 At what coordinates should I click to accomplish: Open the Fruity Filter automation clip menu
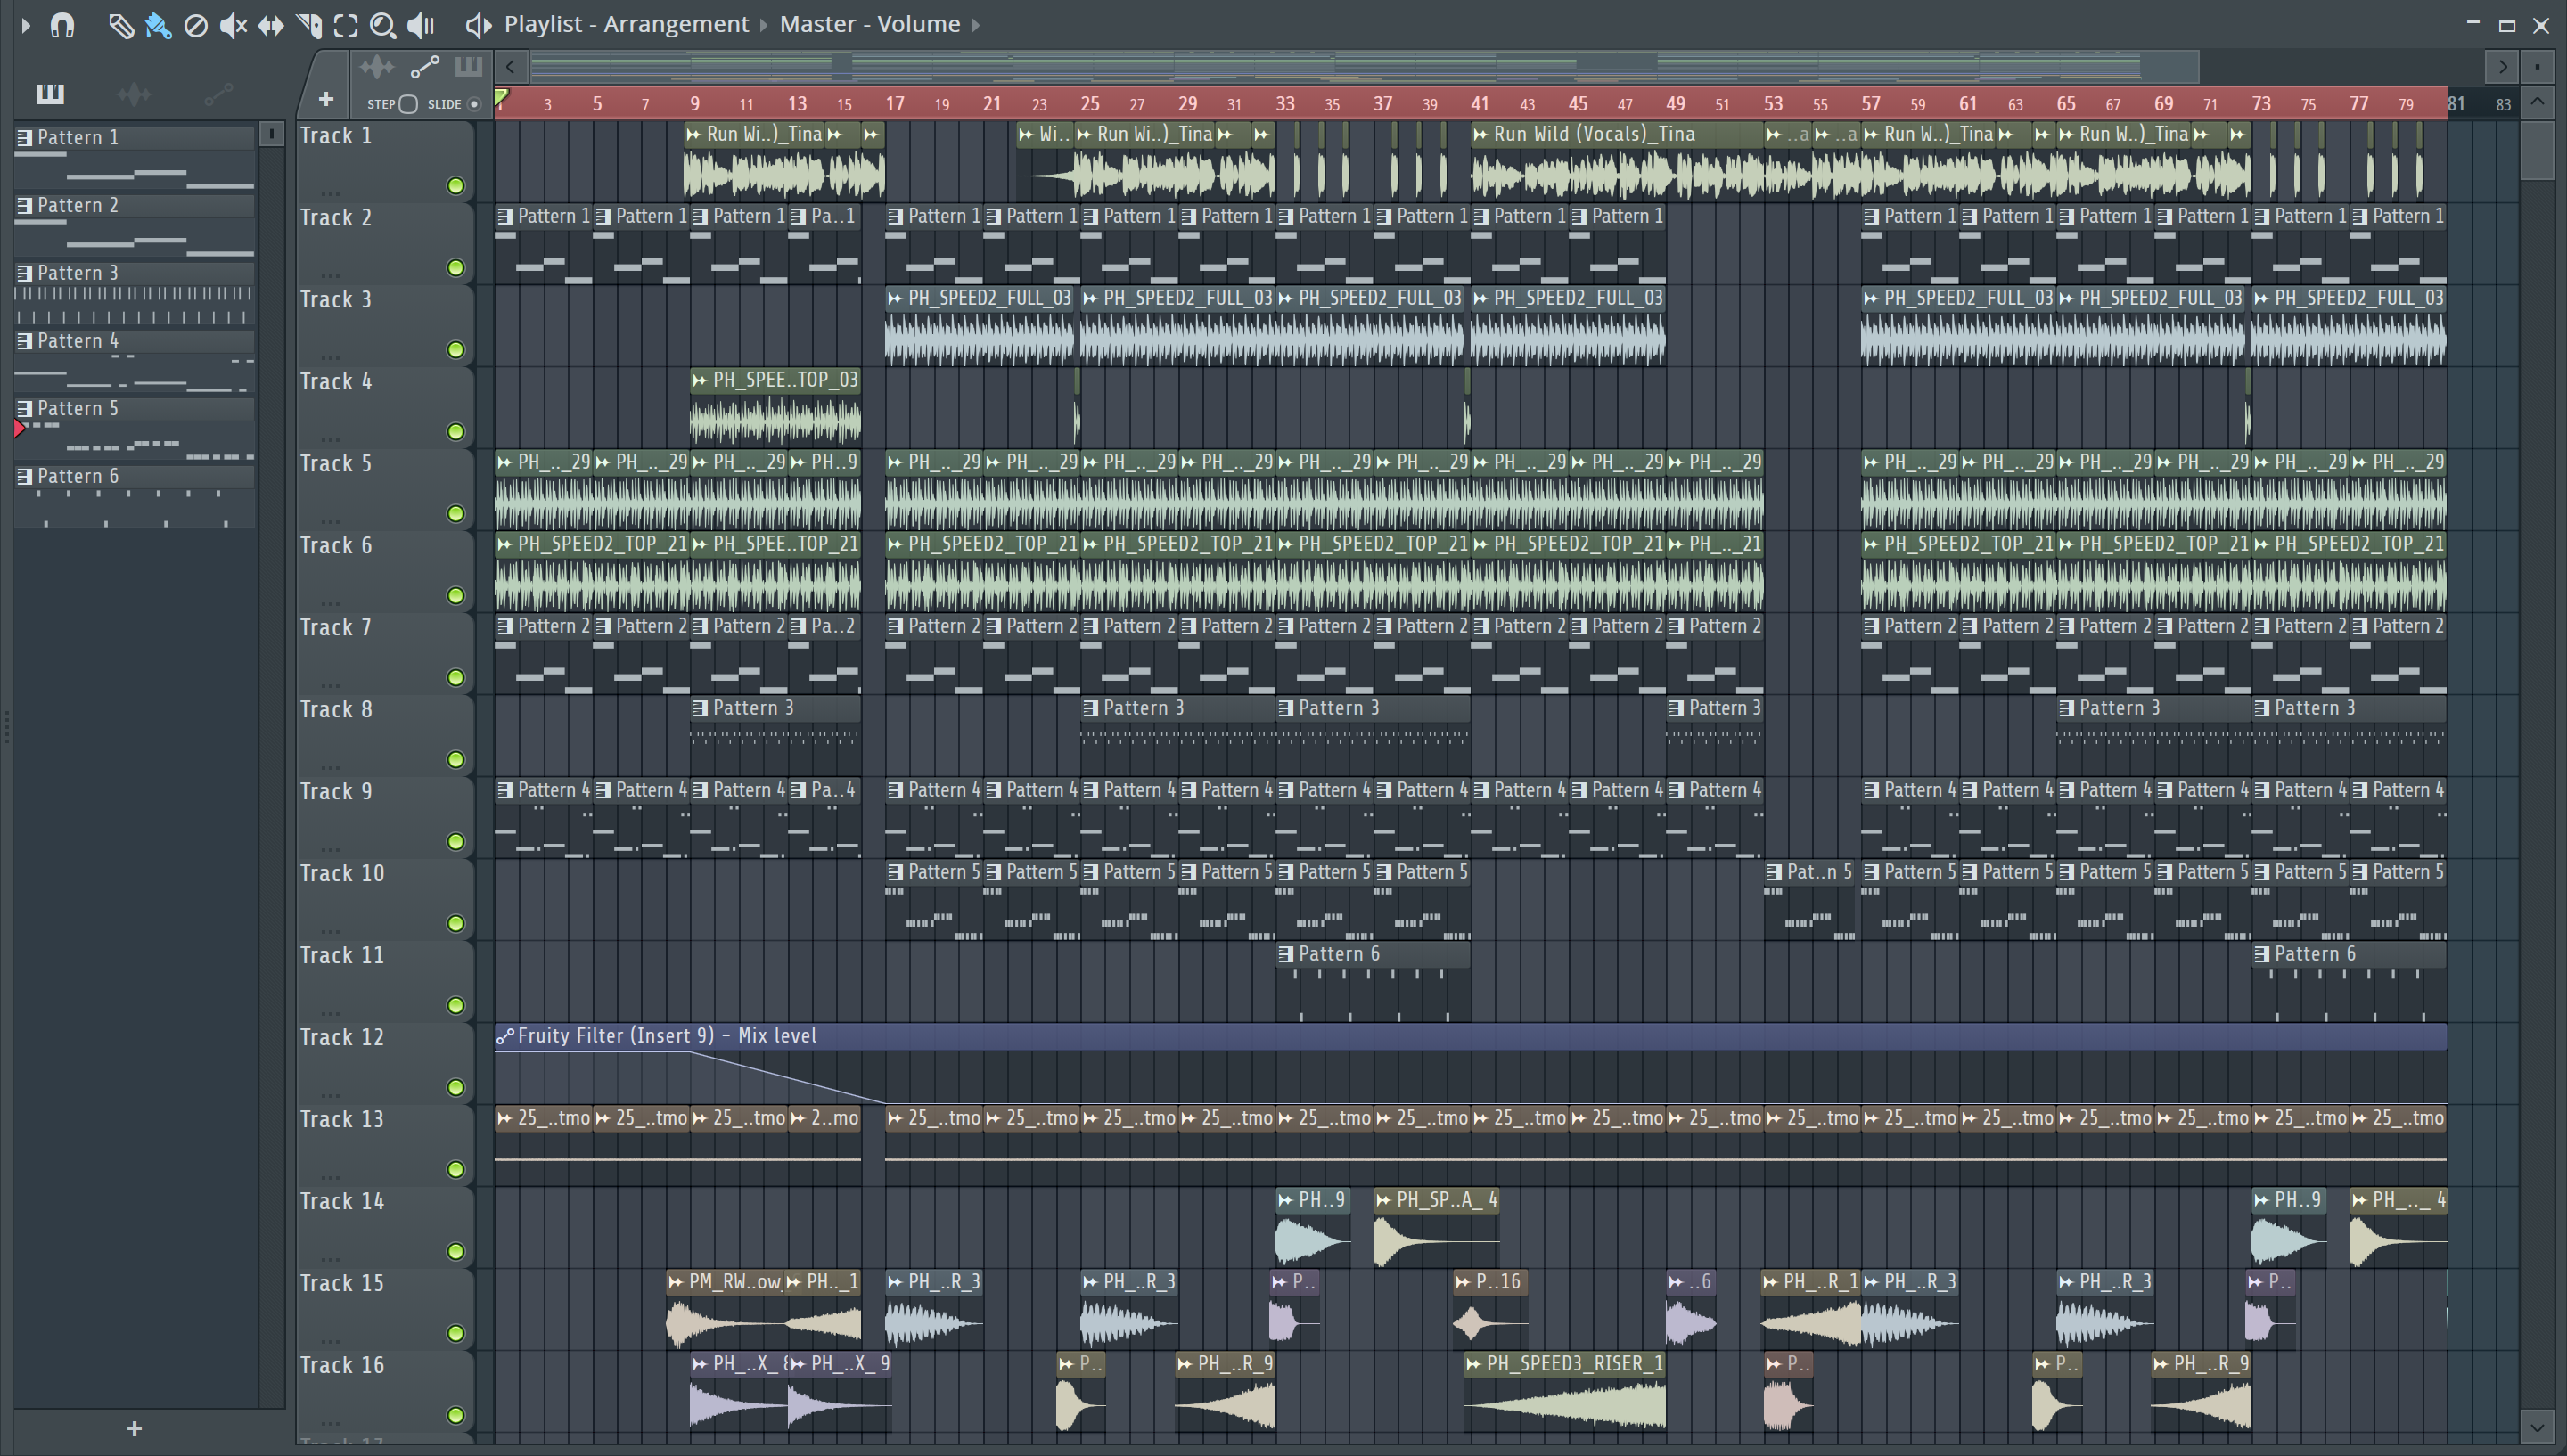point(506,1036)
